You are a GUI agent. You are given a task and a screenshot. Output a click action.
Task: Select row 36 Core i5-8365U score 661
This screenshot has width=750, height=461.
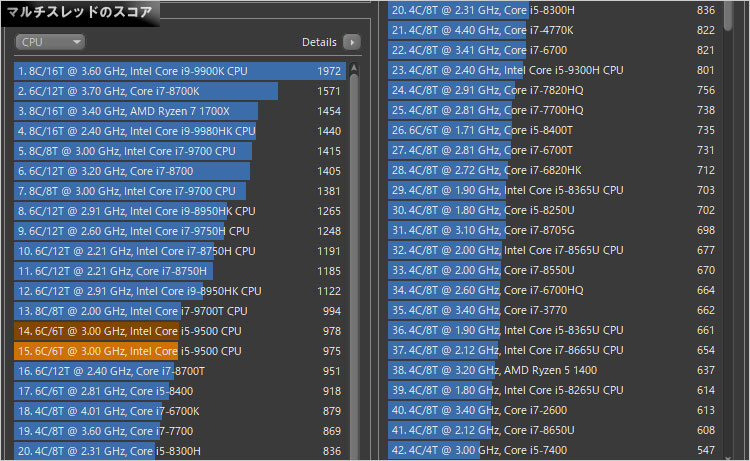(x=554, y=330)
